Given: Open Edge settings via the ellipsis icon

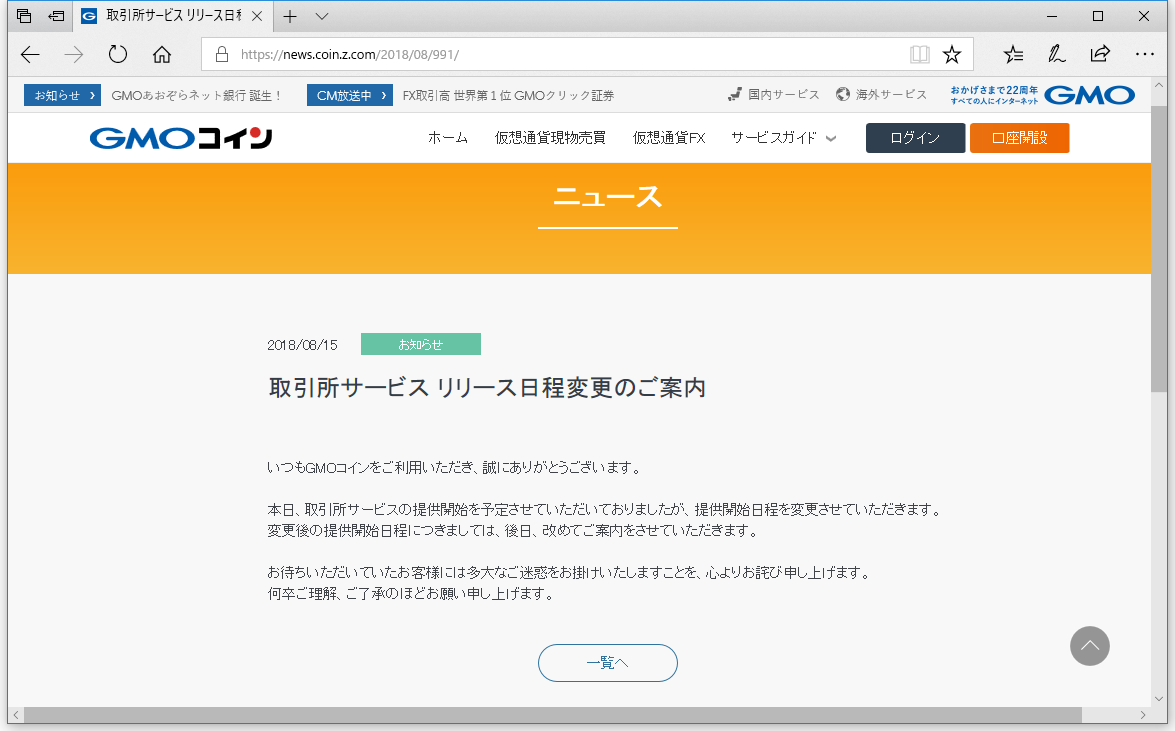Looking at the screenshot, I should point(1143,54).
